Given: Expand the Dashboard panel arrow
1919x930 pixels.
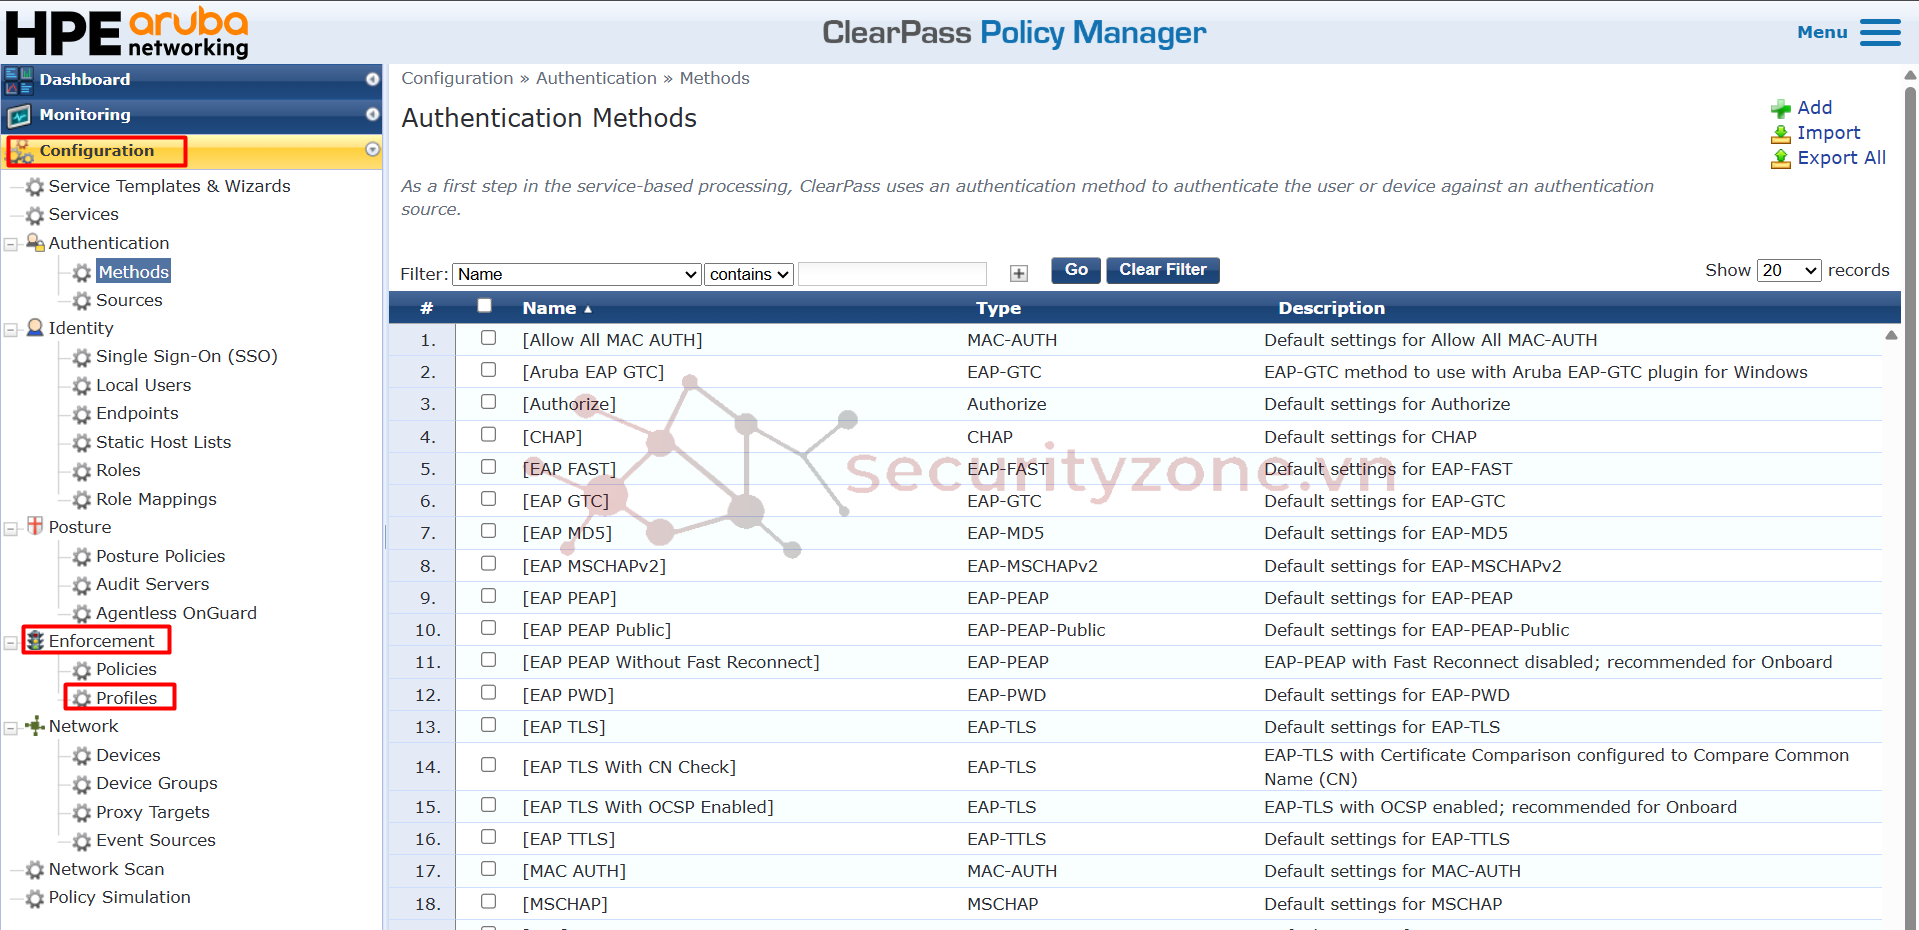Looking at the screenshot, I should click(372, 79).
